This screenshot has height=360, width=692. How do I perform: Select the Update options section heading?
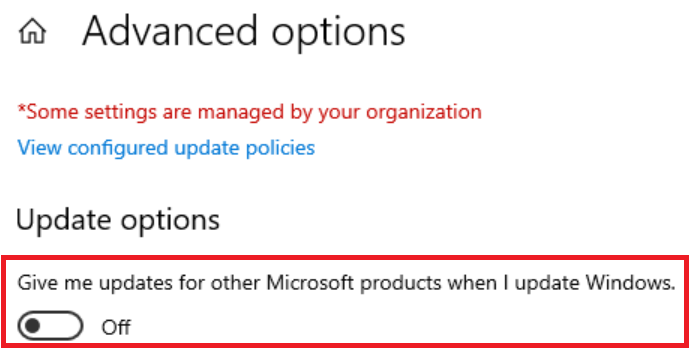click(x=118, y=220)
